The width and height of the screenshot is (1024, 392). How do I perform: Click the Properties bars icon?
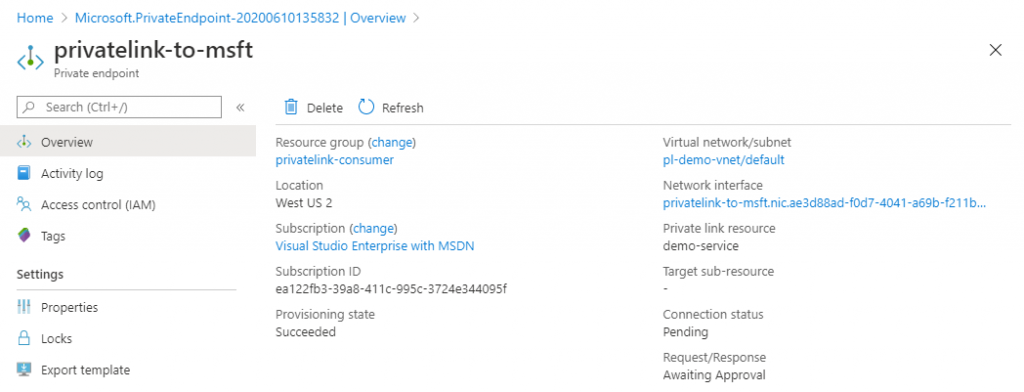pos(24,307)
